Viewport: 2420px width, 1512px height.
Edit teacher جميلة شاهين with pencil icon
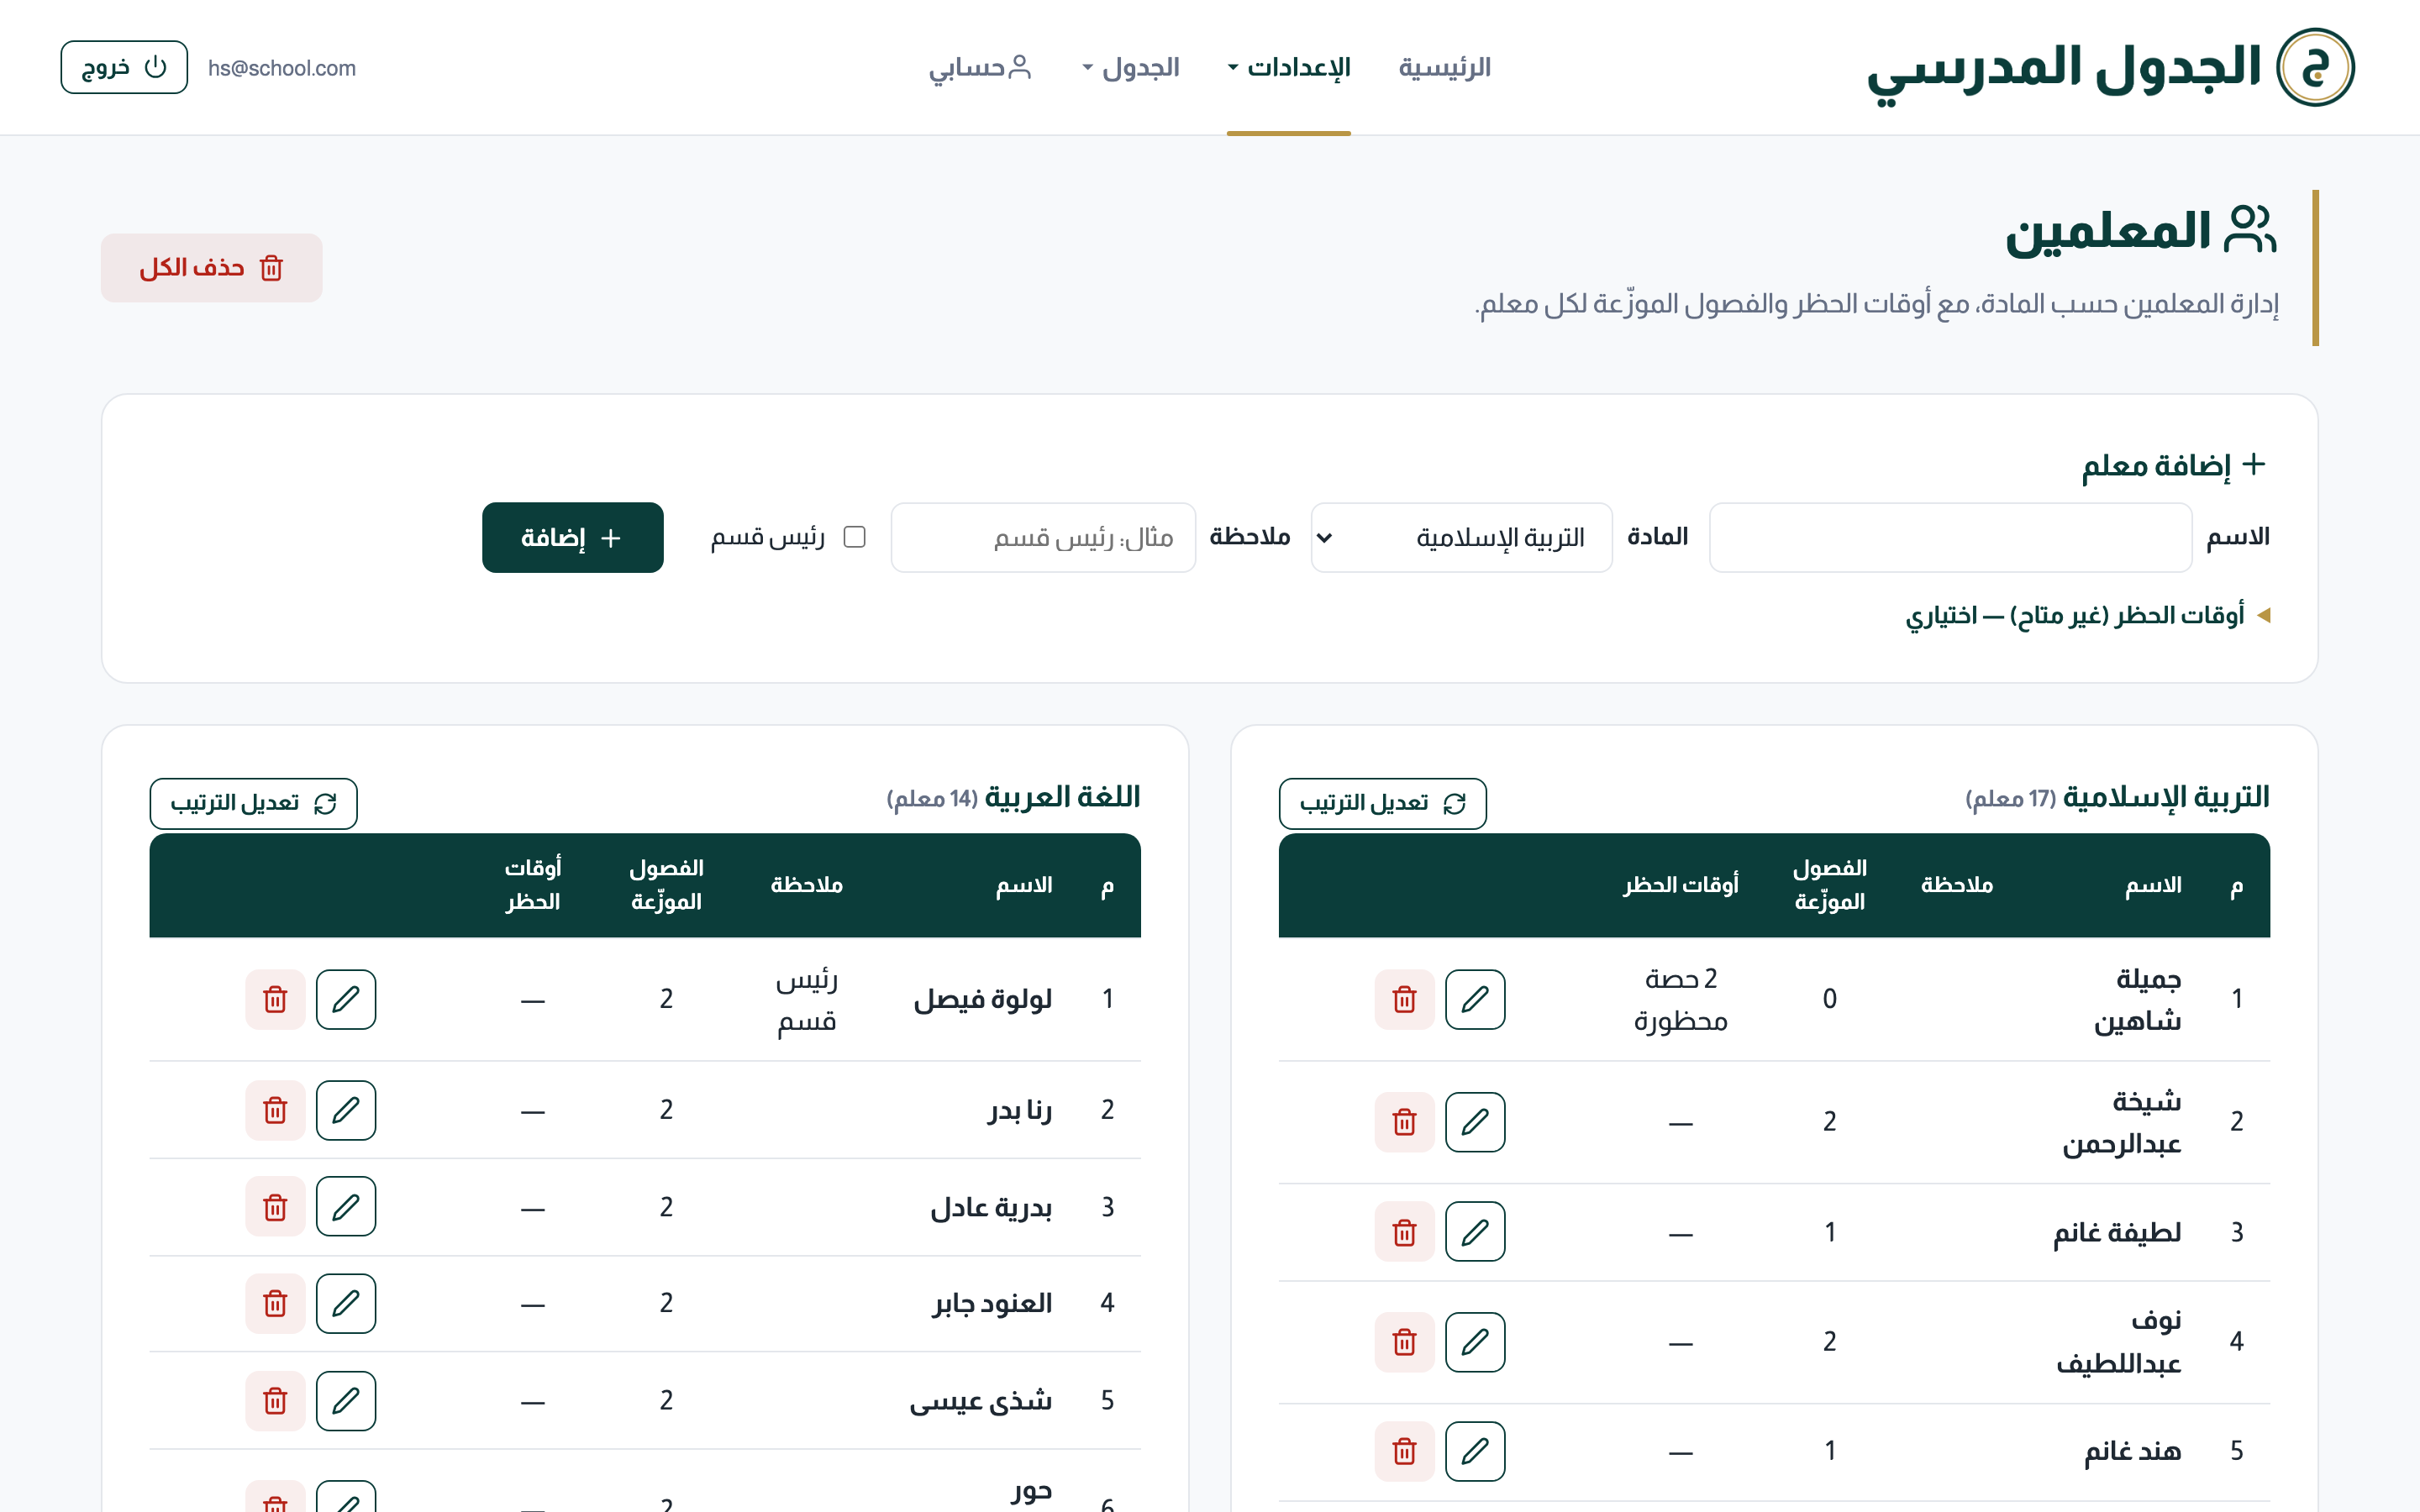click(x=1475, y=999)
